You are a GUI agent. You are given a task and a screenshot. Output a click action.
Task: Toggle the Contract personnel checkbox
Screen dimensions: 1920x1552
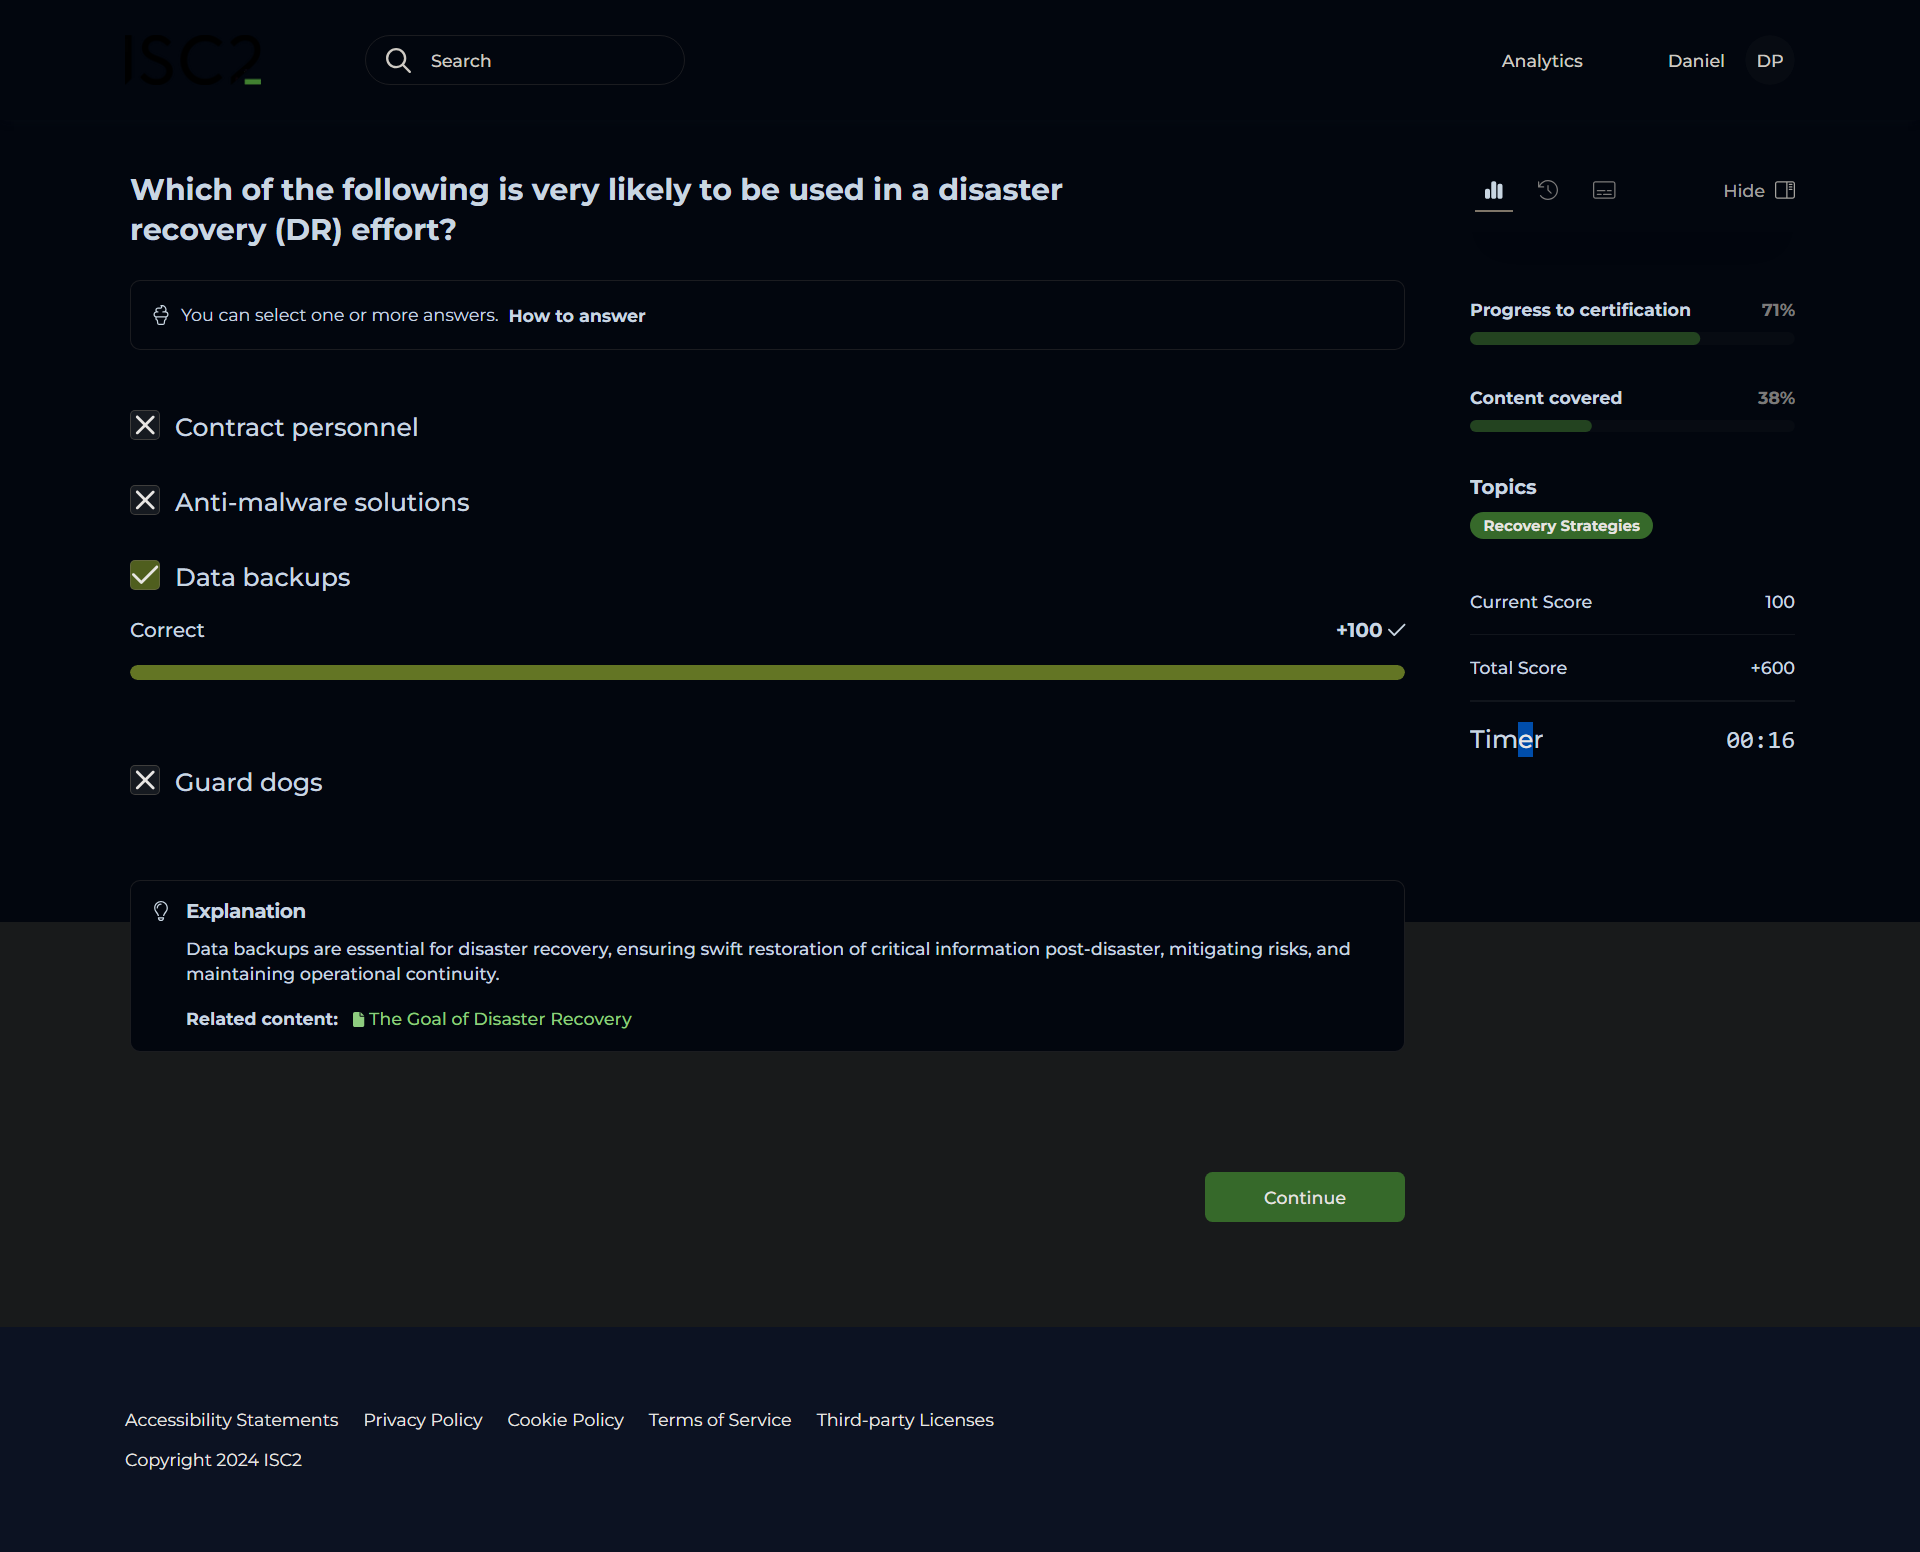[x=145, y=426]
